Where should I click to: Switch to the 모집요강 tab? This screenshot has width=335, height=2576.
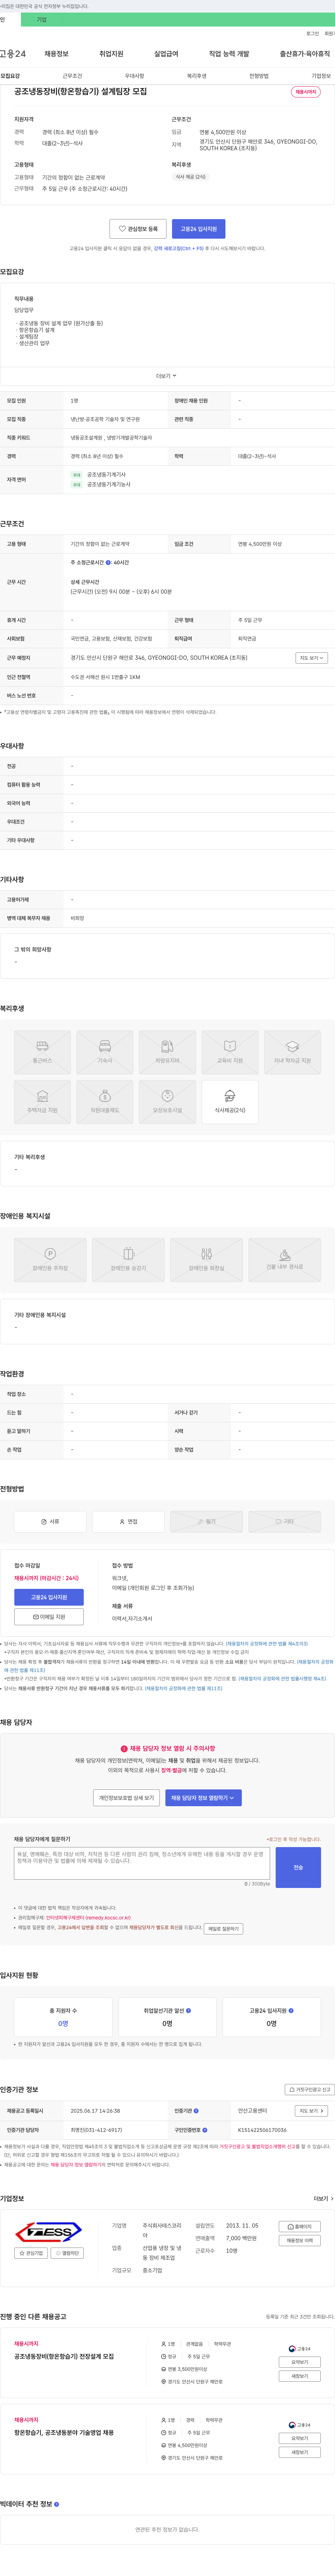[x=10, y=76]
